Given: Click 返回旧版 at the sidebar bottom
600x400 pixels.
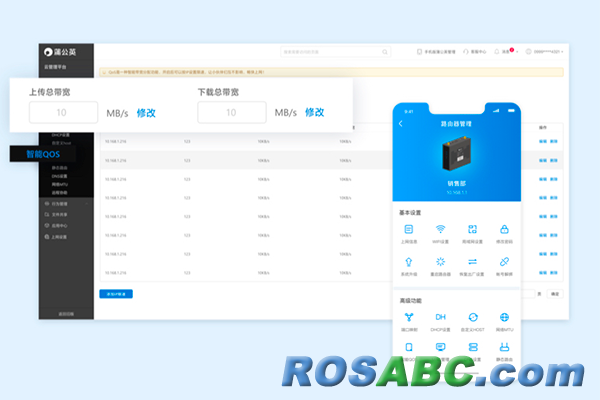Looking at the screenshot, I should (66, 314).
